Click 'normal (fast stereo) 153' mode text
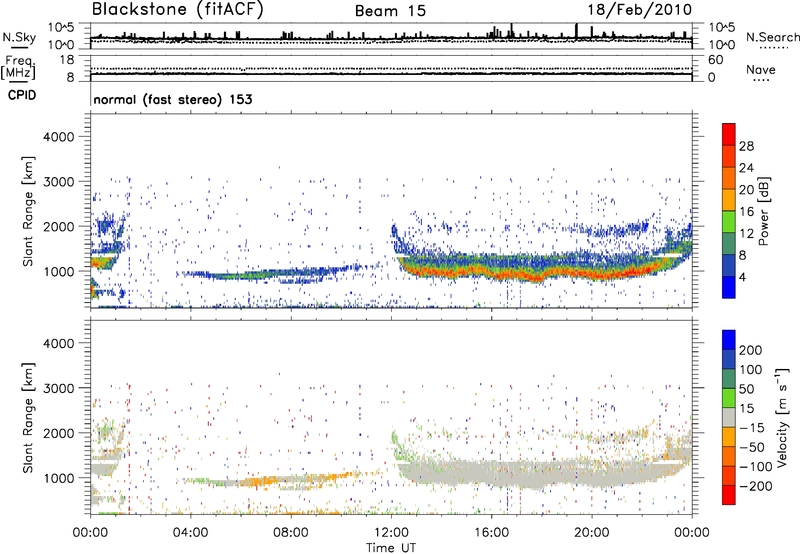Image resolution: width=800 pixels, height=554 pixels. tap(172, 99)
